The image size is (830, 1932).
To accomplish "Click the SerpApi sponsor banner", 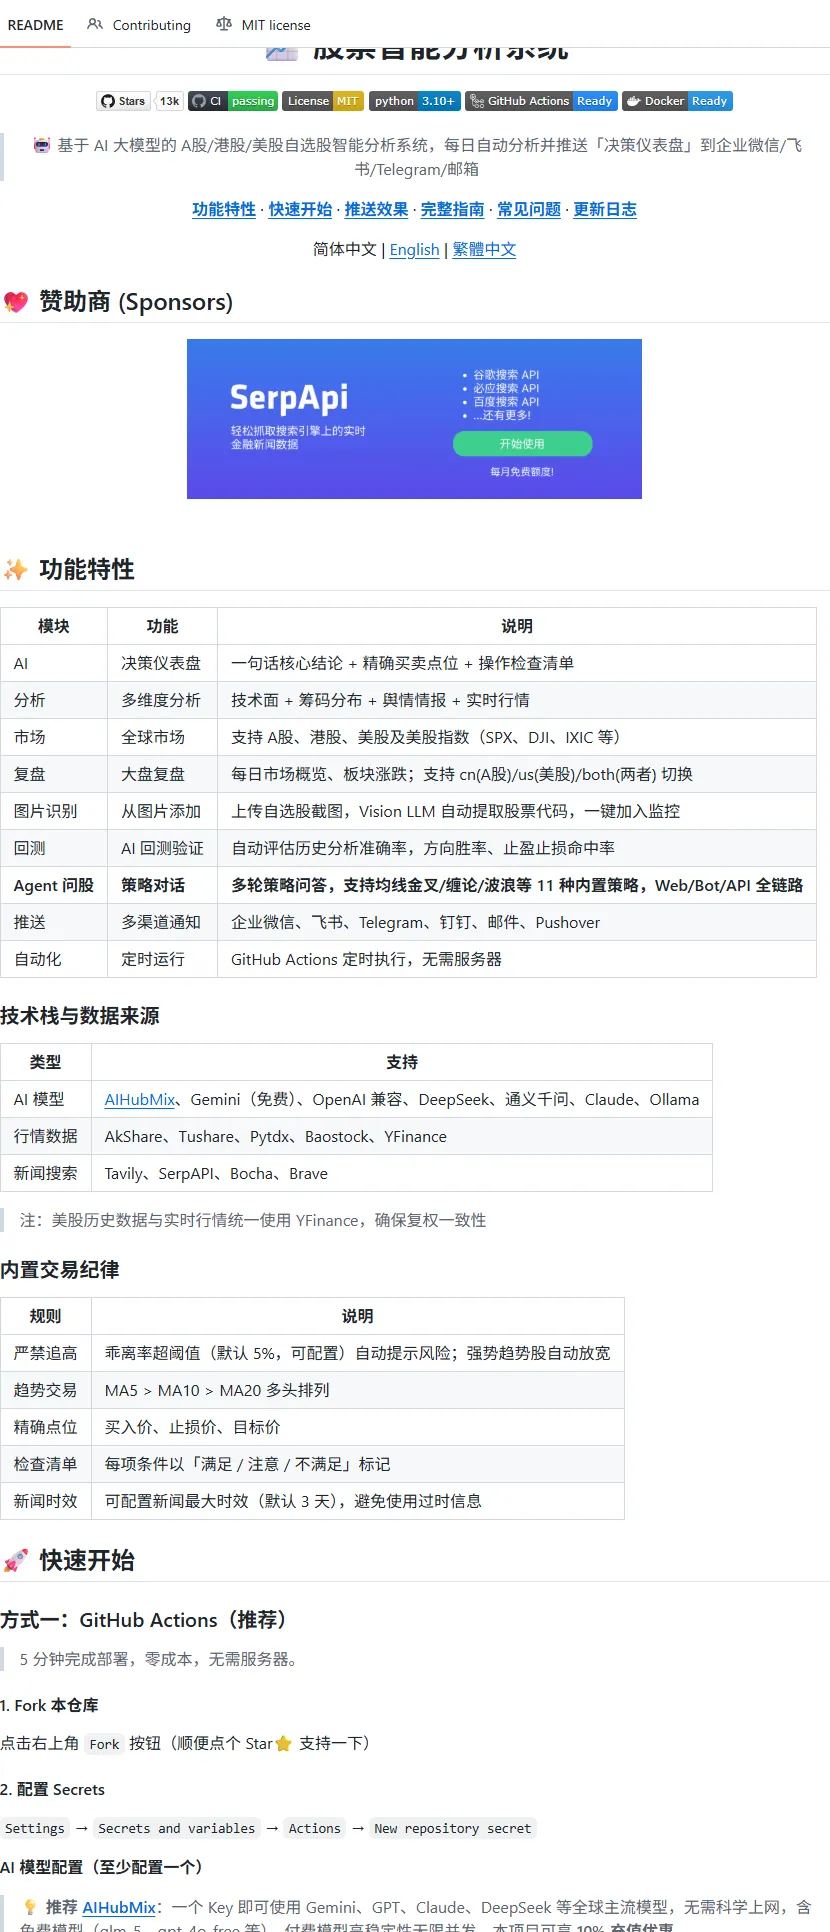I will point(414,419).
